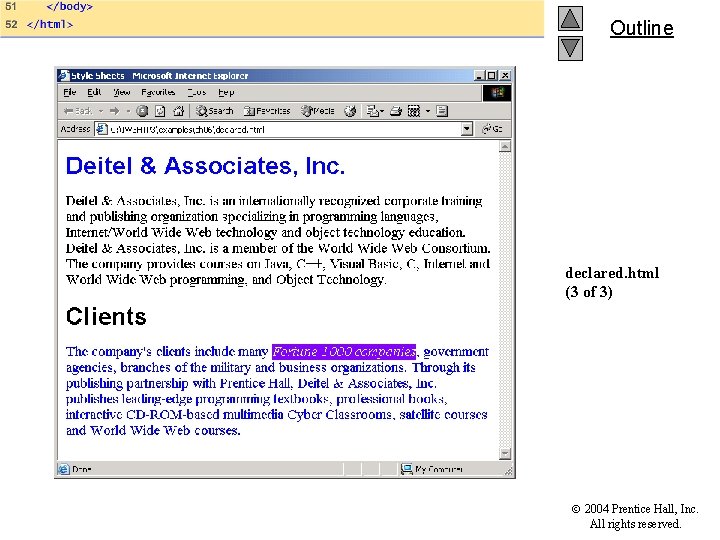This screenshot has width=720, height=540.
Task: Click the IE icon in title bar
Action: pos(64,75)
